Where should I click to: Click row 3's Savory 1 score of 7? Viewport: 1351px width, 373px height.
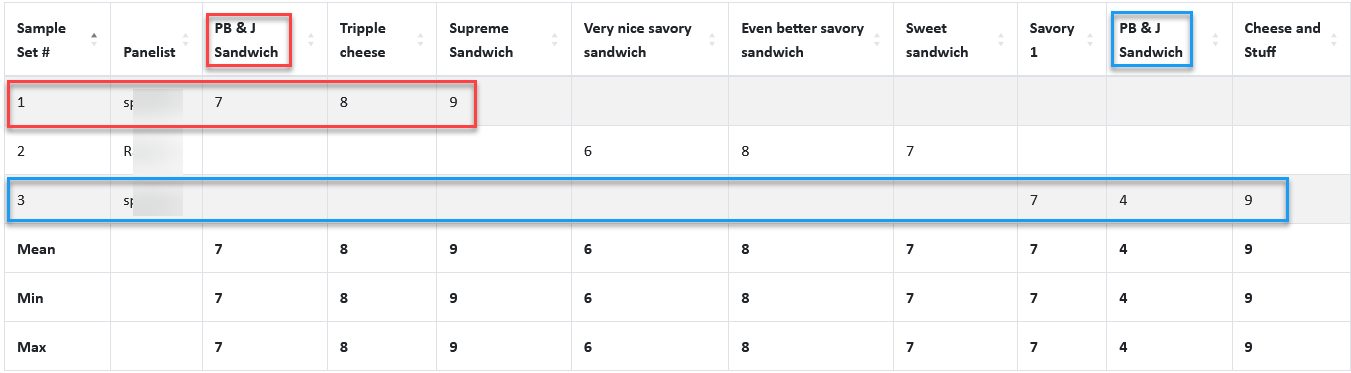[x=1034, y=200]
